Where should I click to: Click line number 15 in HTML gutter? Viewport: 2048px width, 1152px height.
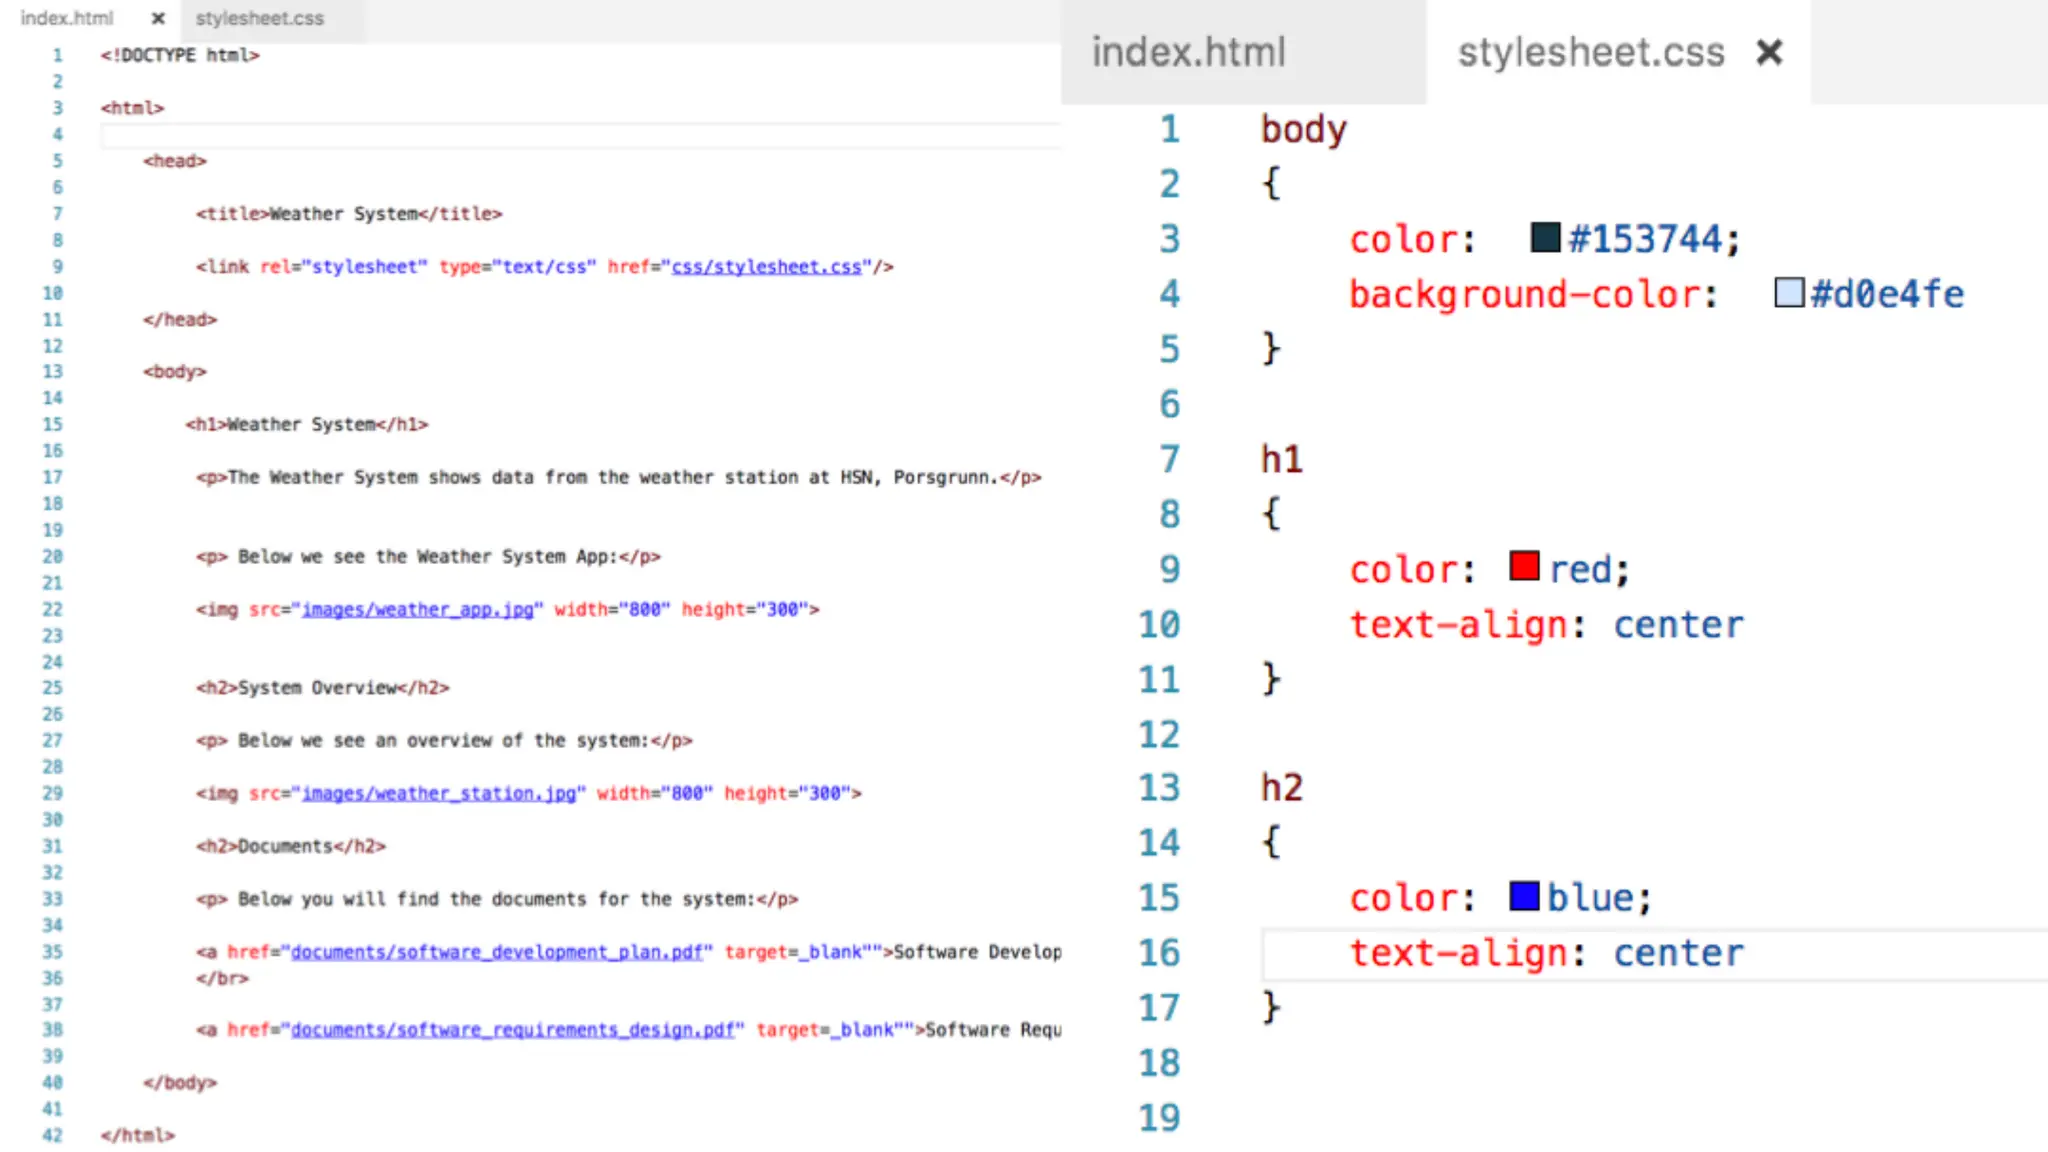(x=52, y=424)
